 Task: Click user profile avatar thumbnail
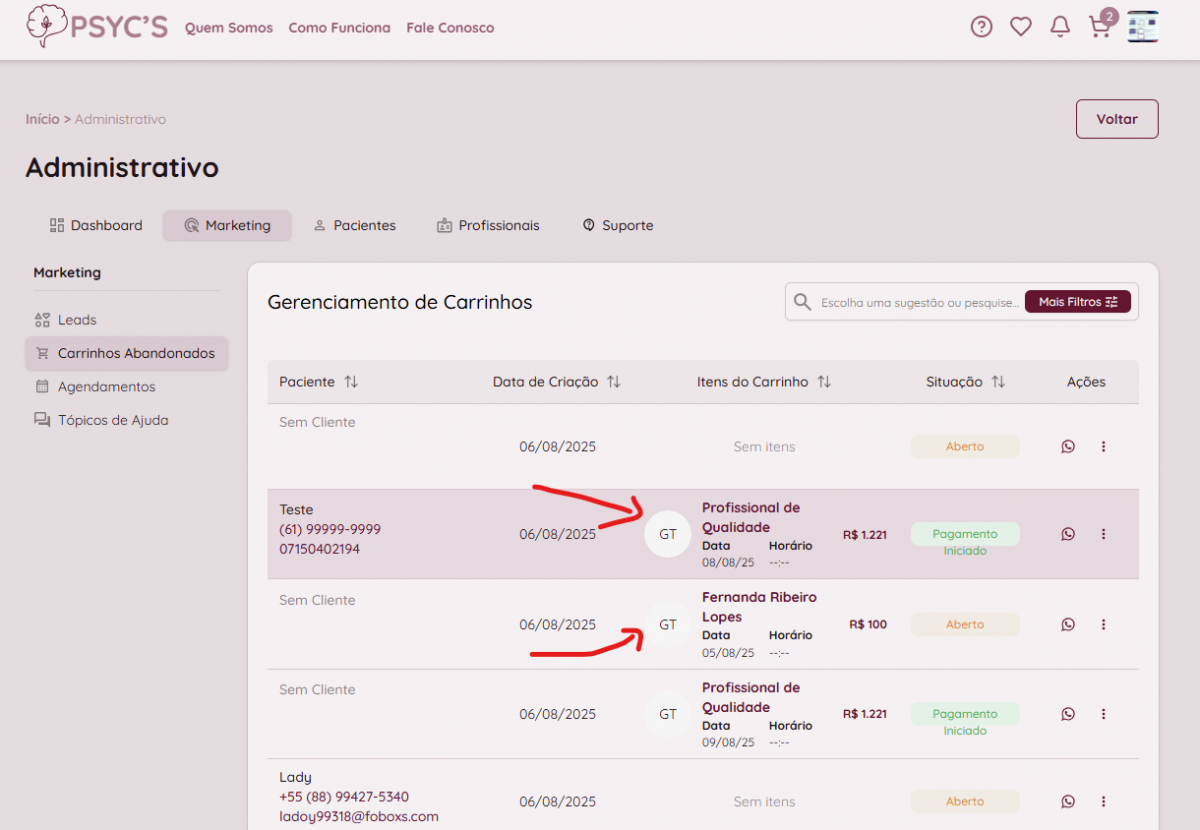point(1142,27)
